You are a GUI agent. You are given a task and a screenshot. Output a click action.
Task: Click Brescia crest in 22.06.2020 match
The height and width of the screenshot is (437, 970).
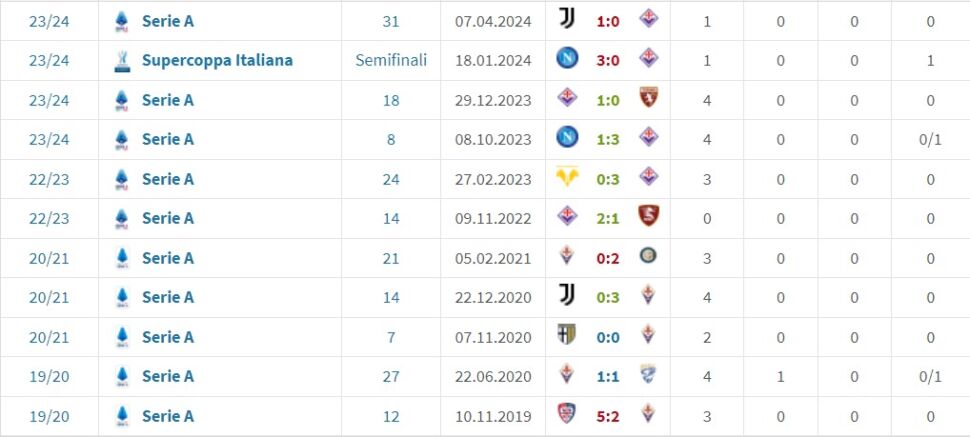[649, 376]
